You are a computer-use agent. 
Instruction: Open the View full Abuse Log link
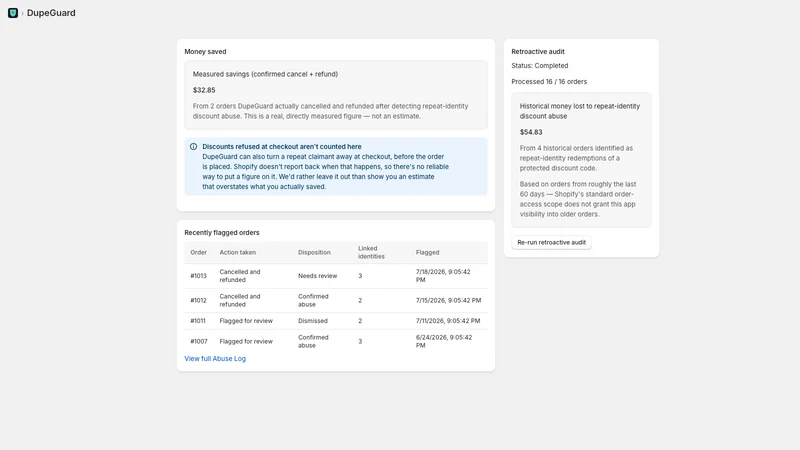(215, 359)
